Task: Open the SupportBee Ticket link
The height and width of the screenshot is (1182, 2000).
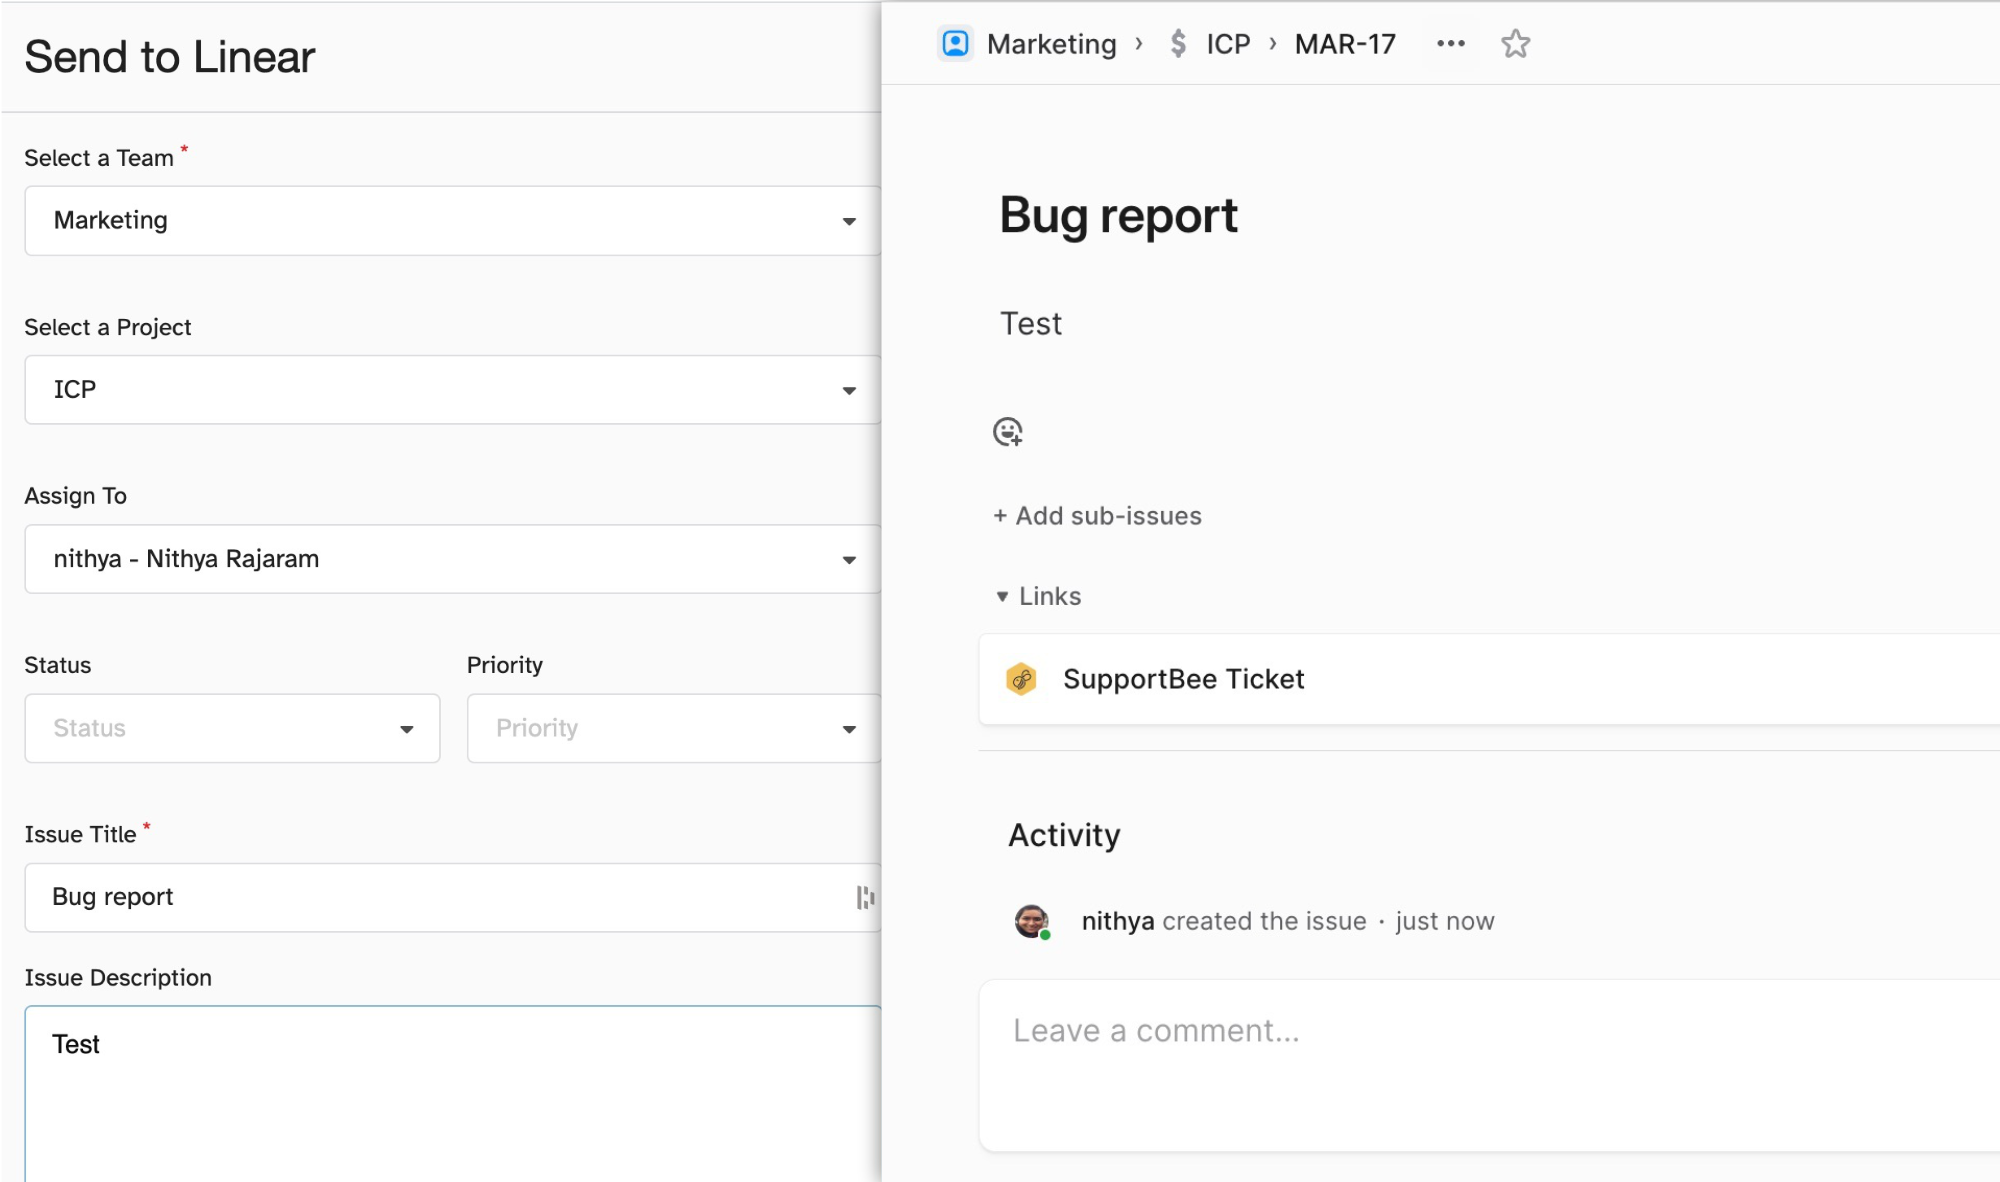Action: (1183, 679)
